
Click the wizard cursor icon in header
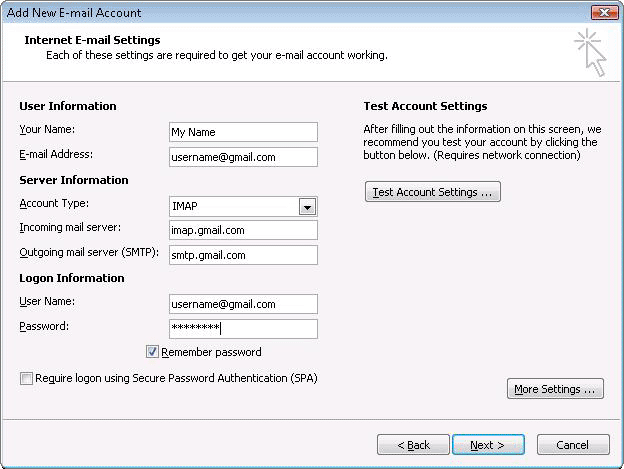click(591, 52)
